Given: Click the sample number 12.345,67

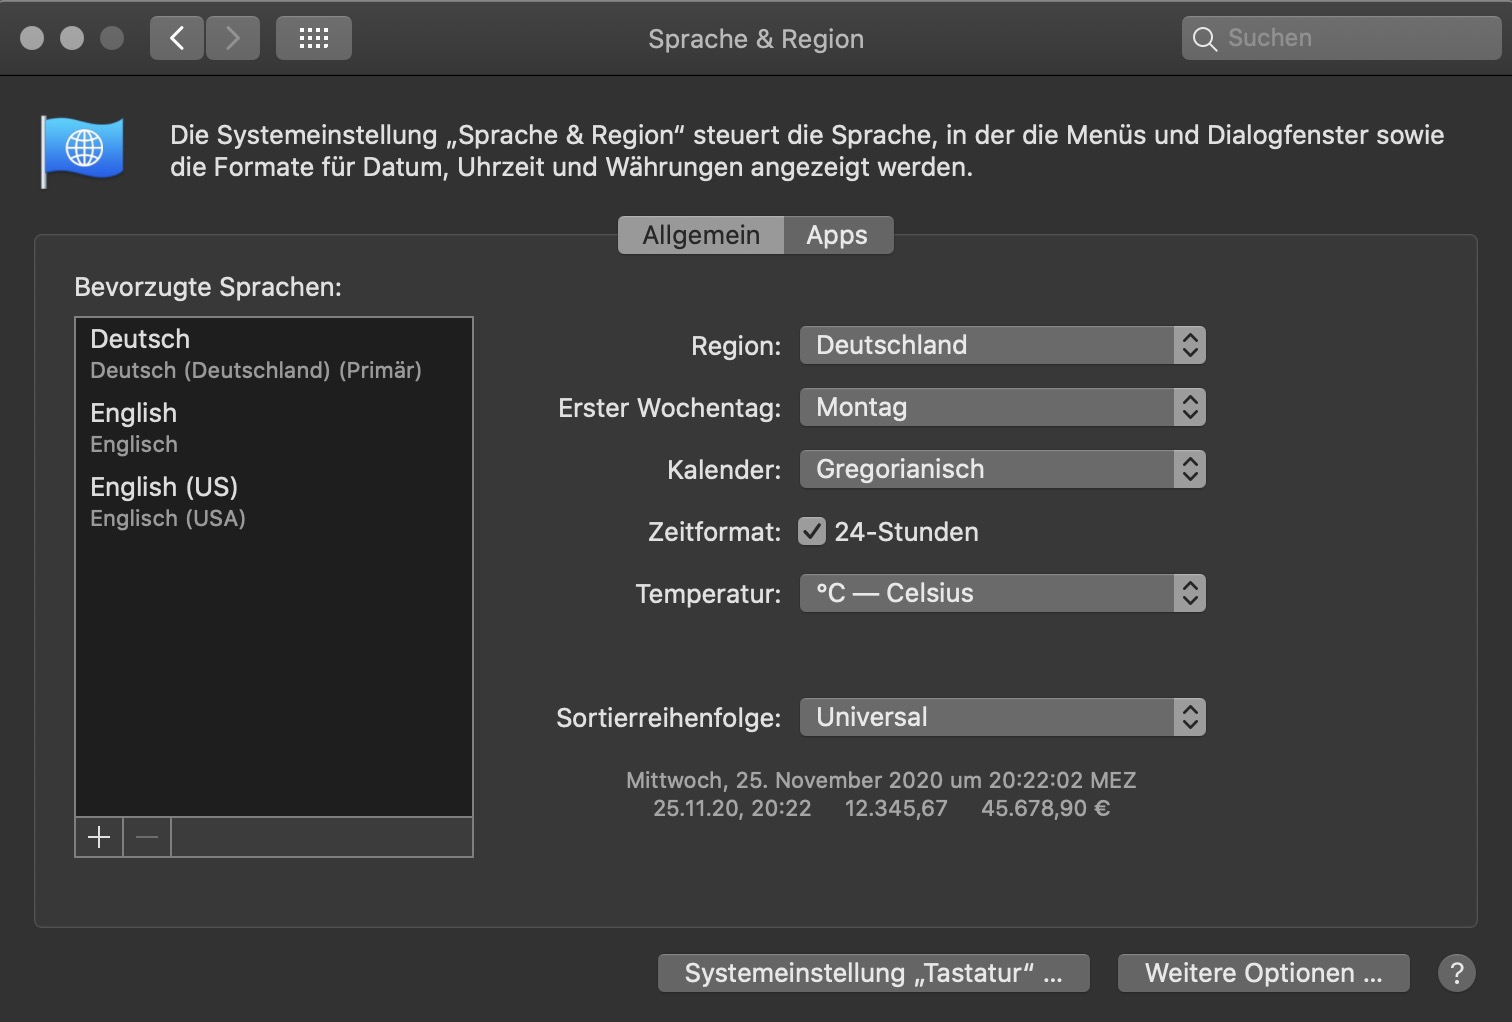Looking at the screenshot, I should (x=896, y=808).
